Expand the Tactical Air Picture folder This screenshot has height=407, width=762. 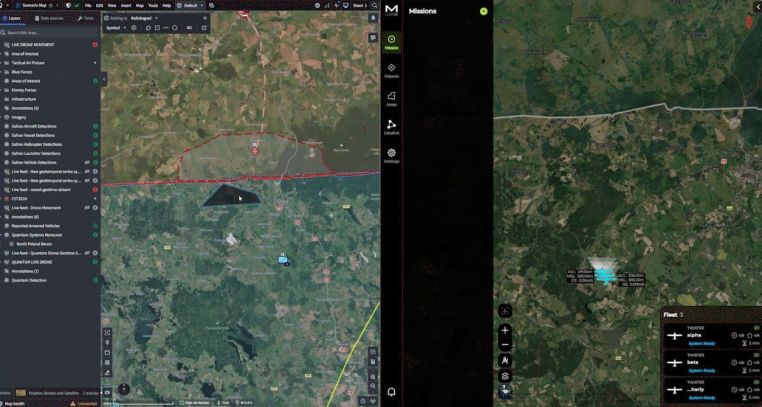coord(6,62)
